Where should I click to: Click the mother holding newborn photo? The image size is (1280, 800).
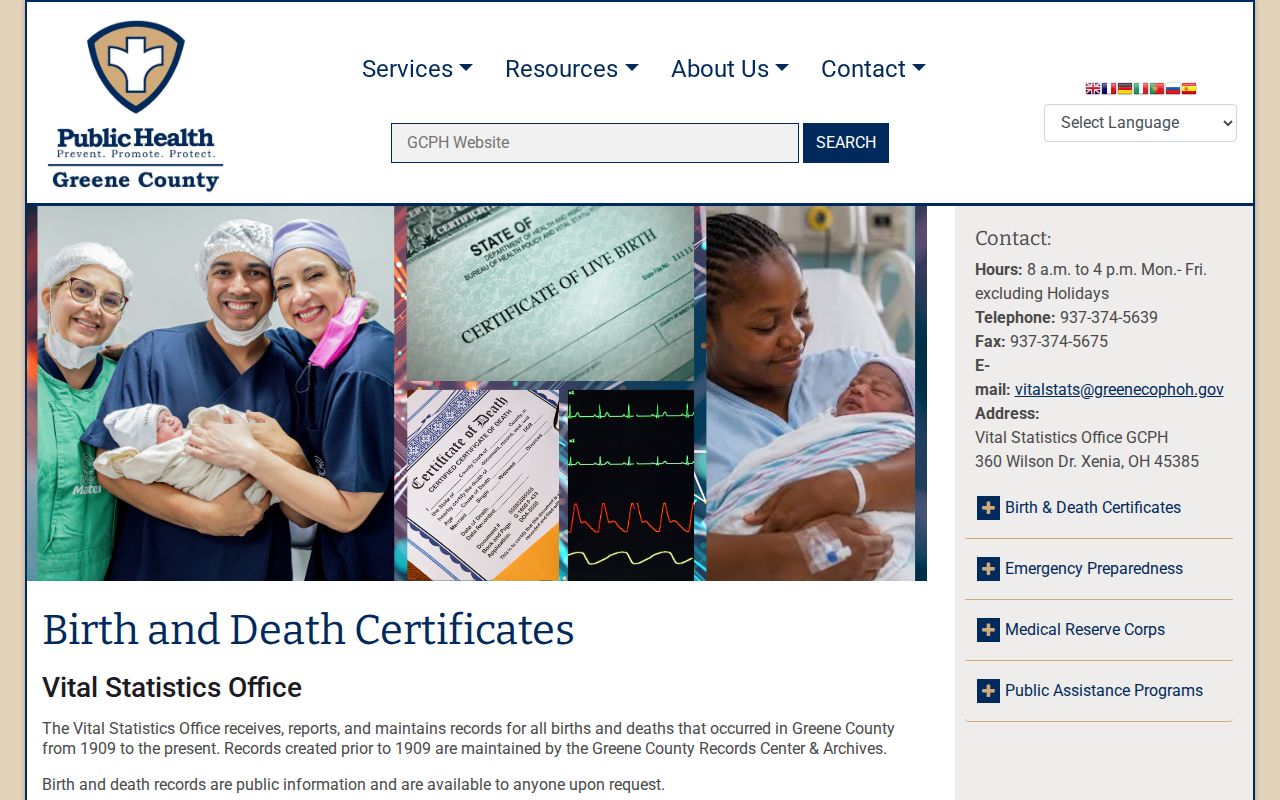tap(811, 393)
